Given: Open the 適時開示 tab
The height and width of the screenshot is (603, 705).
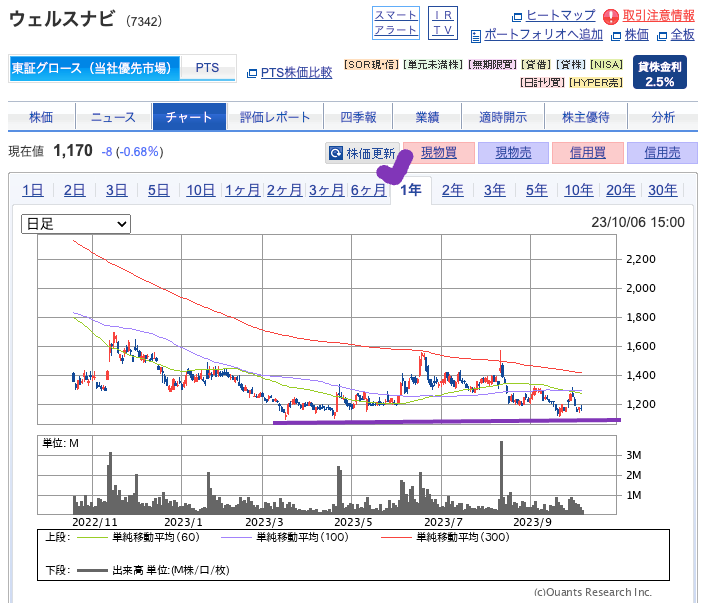Looking at the screenshot, I should point(503,117).
